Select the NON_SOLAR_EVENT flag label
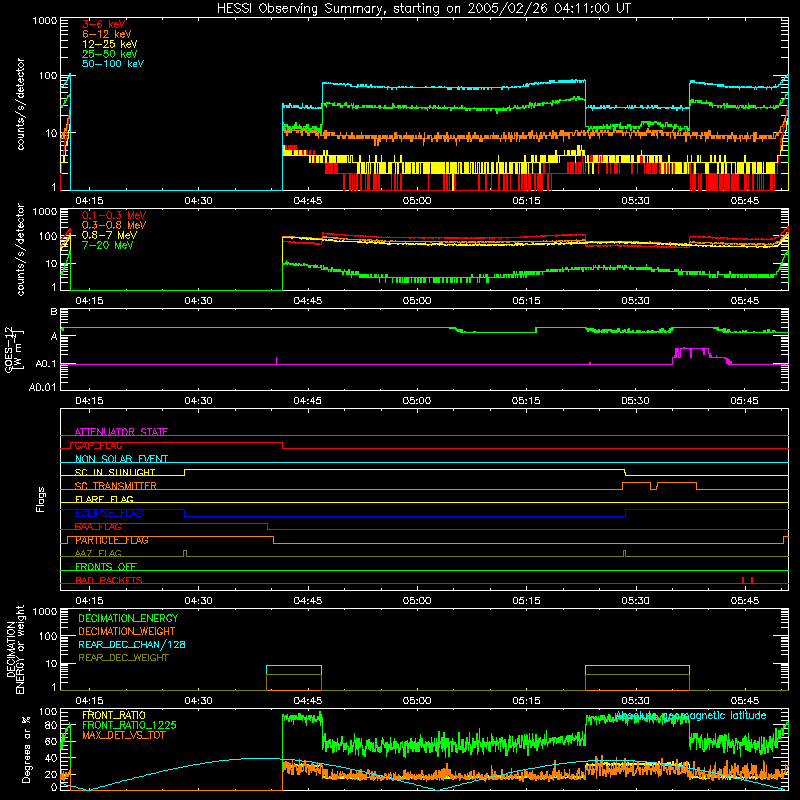This screenshot has width=800, height=800. [x=121, y=459]
